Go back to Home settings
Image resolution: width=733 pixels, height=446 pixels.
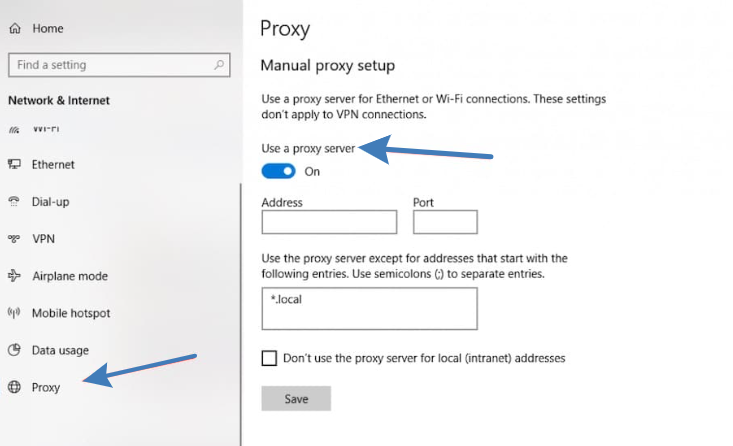(x=47, y=29)
